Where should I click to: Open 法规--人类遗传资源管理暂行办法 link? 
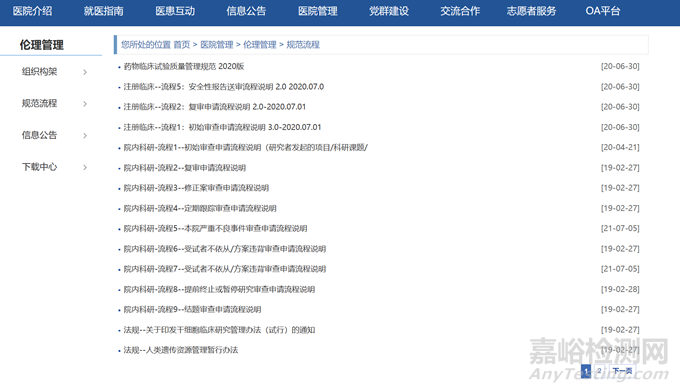click(181, 350)
